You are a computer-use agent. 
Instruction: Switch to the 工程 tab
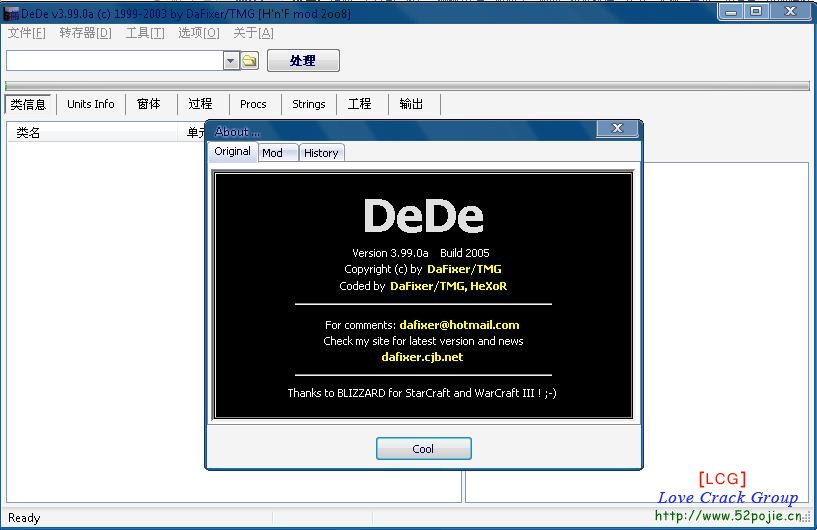pyautogui.click(x=360, y=104)
